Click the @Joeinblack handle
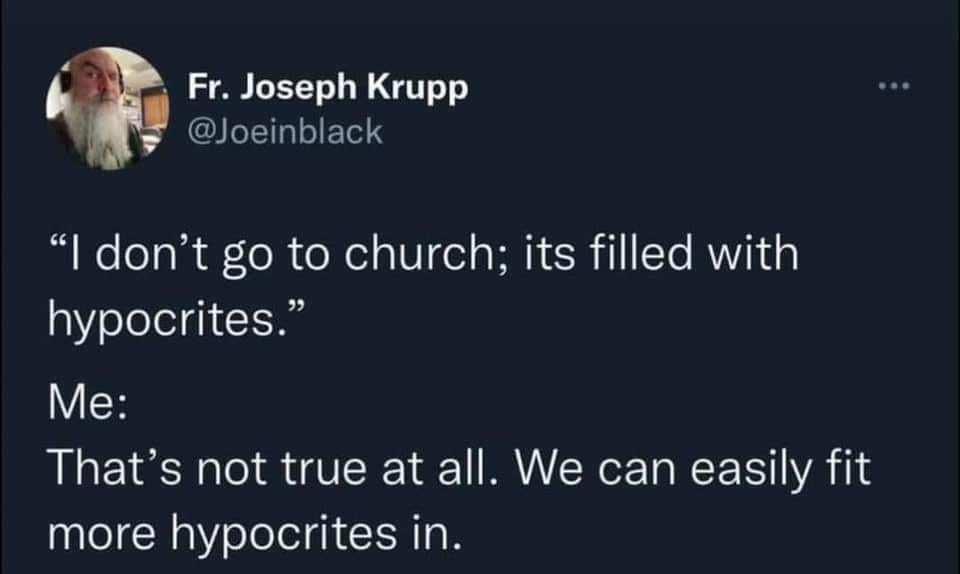 pos(285,131)
